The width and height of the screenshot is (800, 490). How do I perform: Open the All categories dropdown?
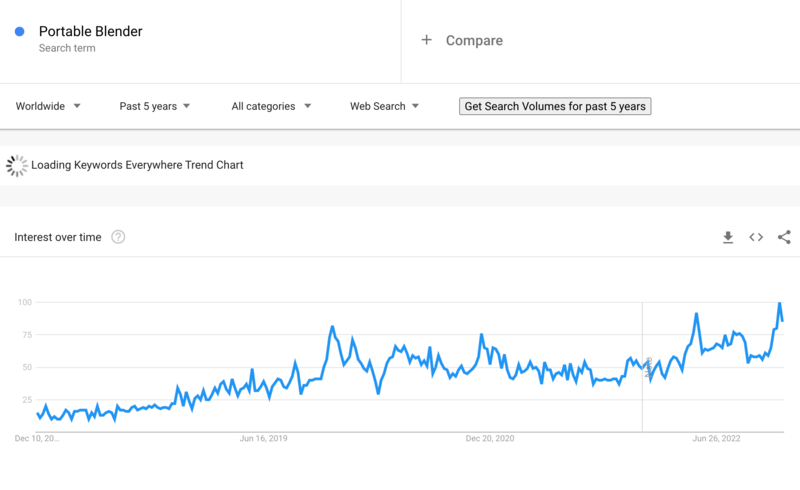point(271,106)
